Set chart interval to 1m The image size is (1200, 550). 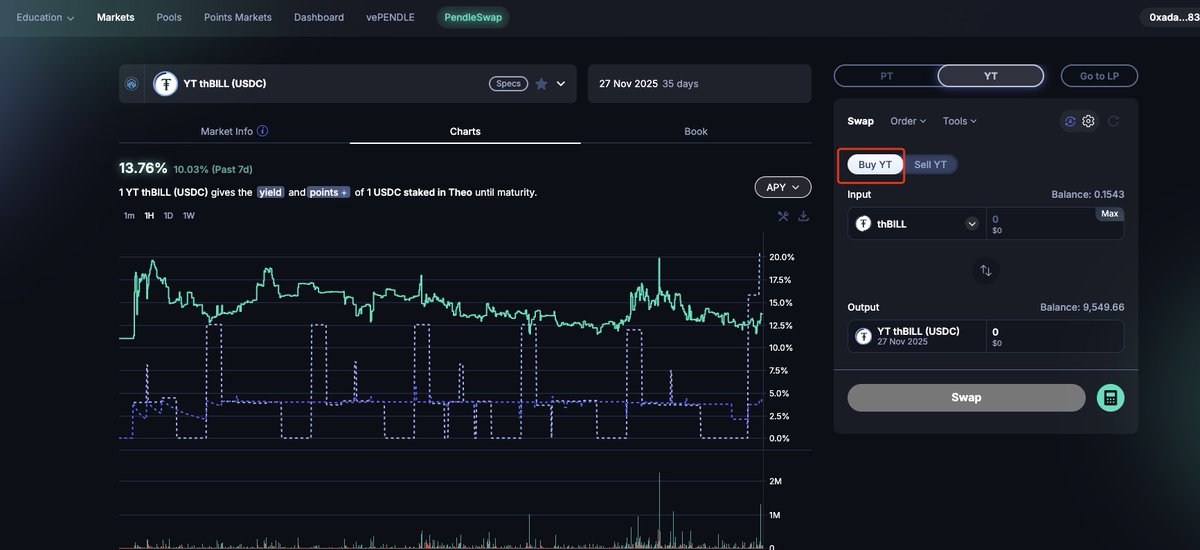[x=129, y=216]
